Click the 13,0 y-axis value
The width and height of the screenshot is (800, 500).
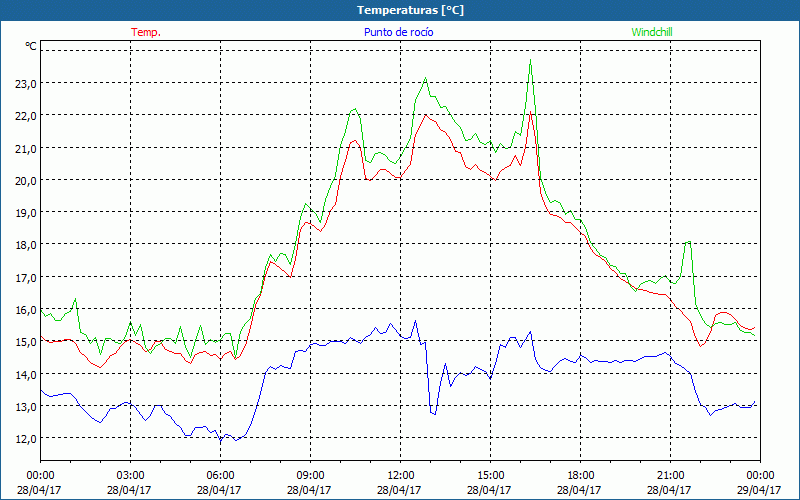[x=25, y=407]
